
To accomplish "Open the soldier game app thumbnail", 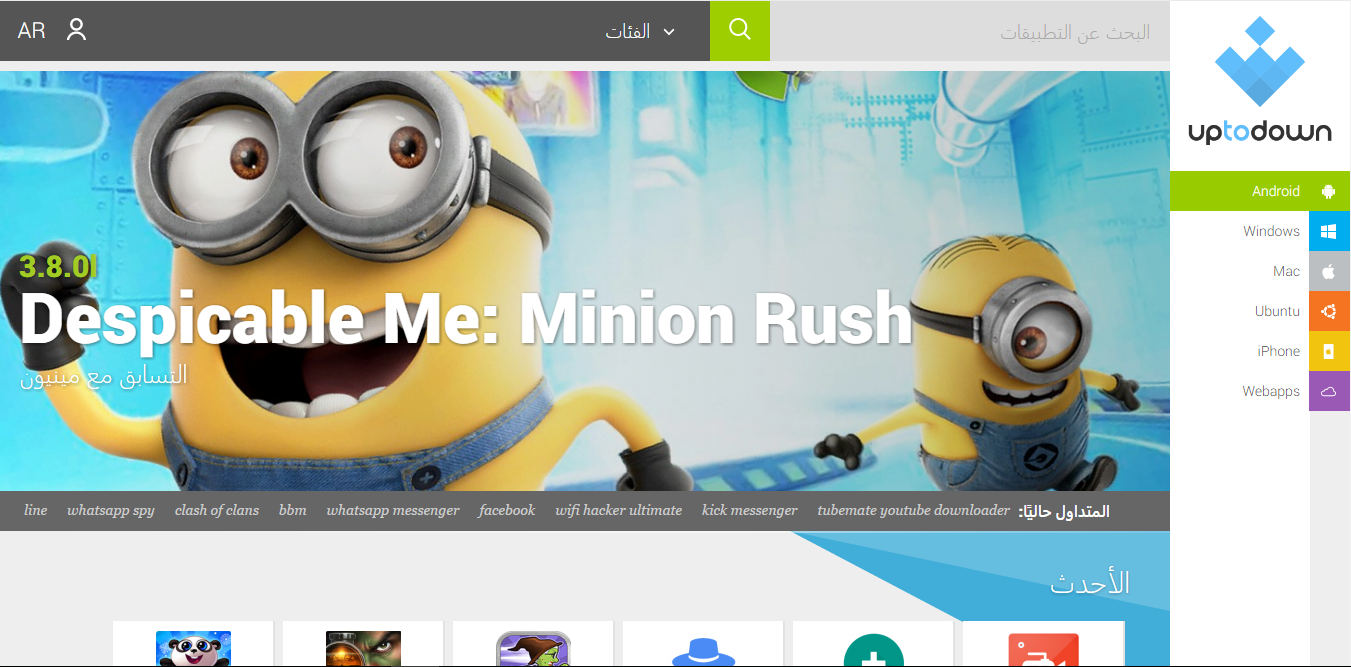I will tap(363, 648).
